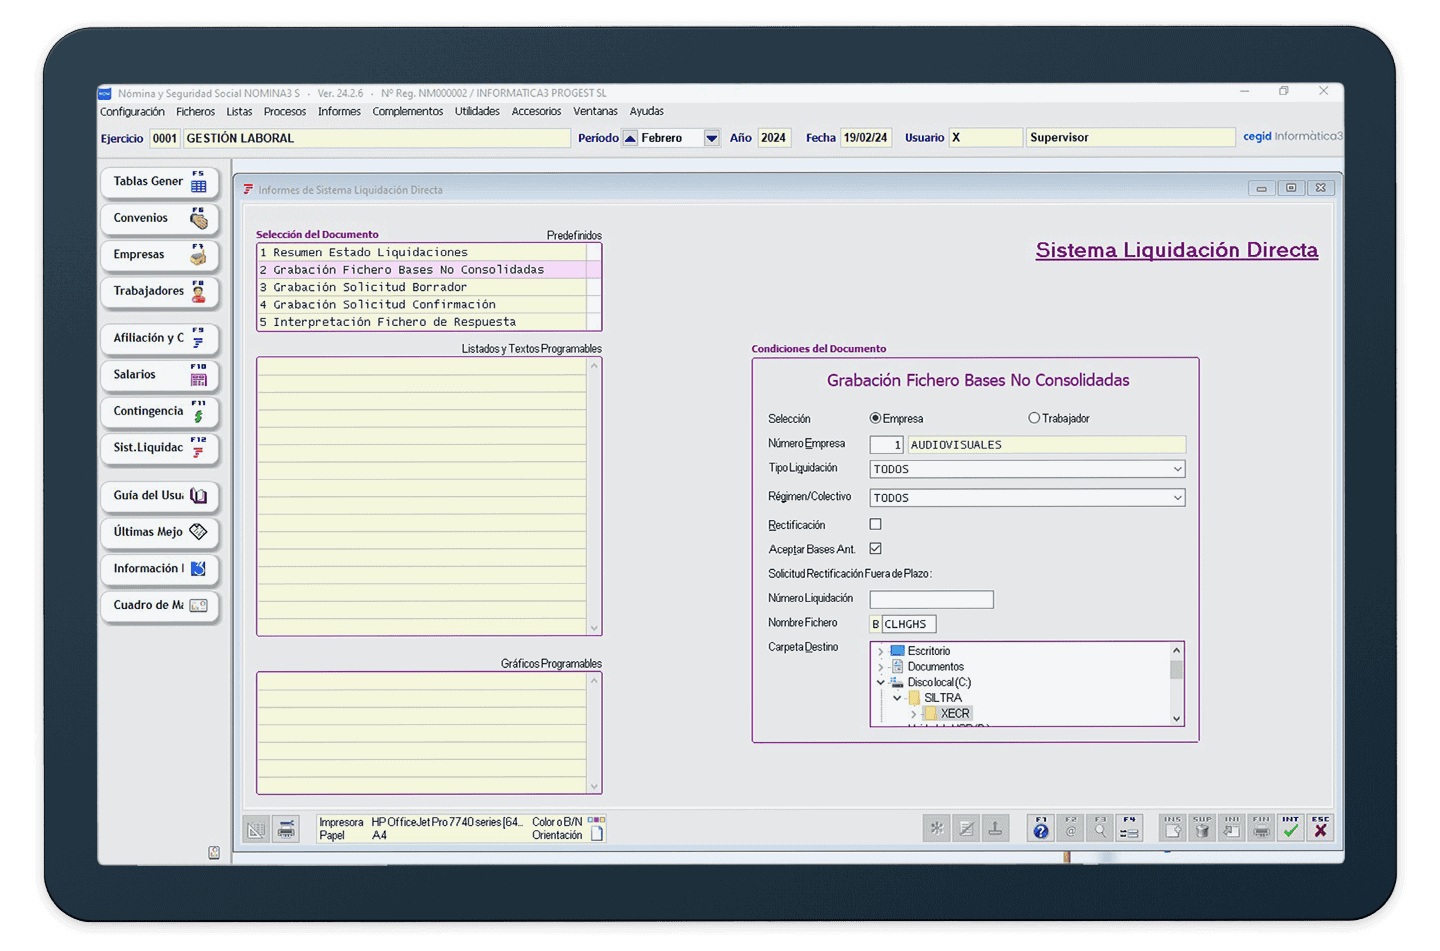This screenshot has height=951, width=1440.
Task: Click the red X ESC cancel icon
Action: (1321, 828)
